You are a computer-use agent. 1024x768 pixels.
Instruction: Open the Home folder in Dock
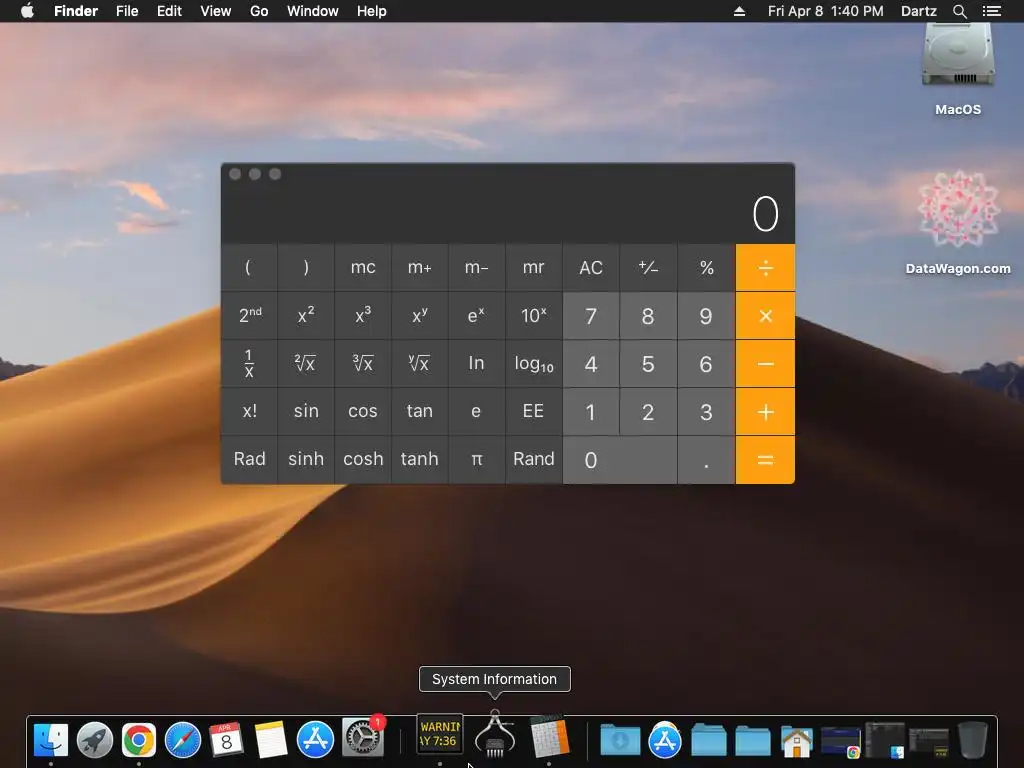point(797,741)
